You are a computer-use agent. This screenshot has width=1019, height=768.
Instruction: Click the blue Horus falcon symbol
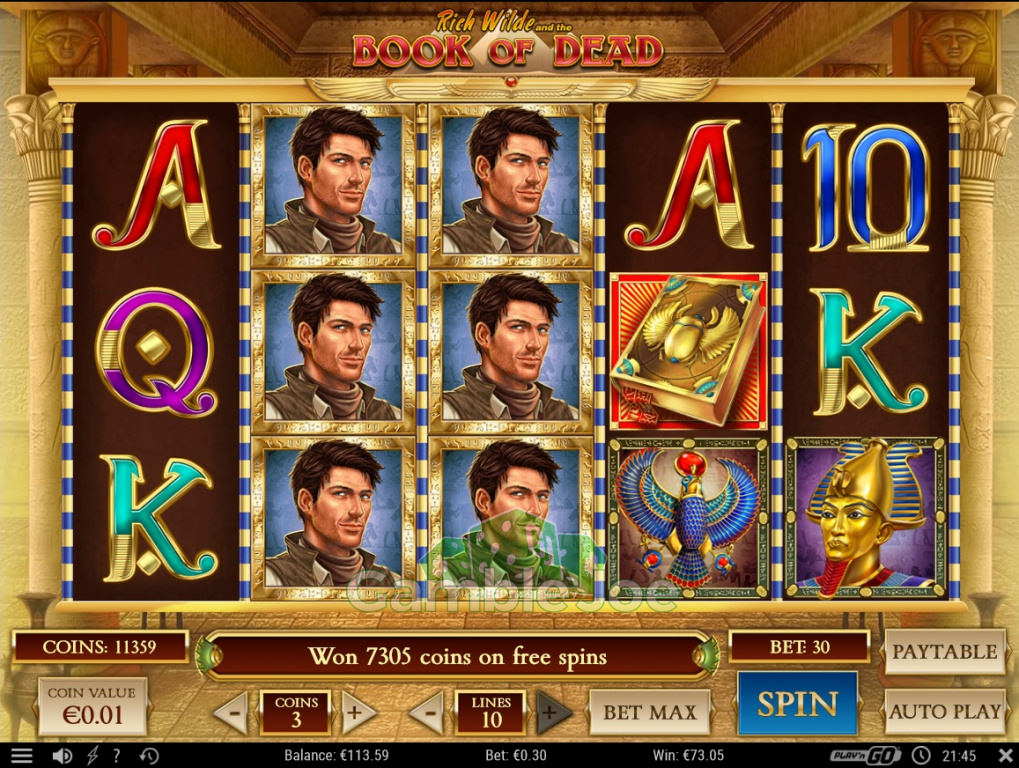tap(689, 518)
